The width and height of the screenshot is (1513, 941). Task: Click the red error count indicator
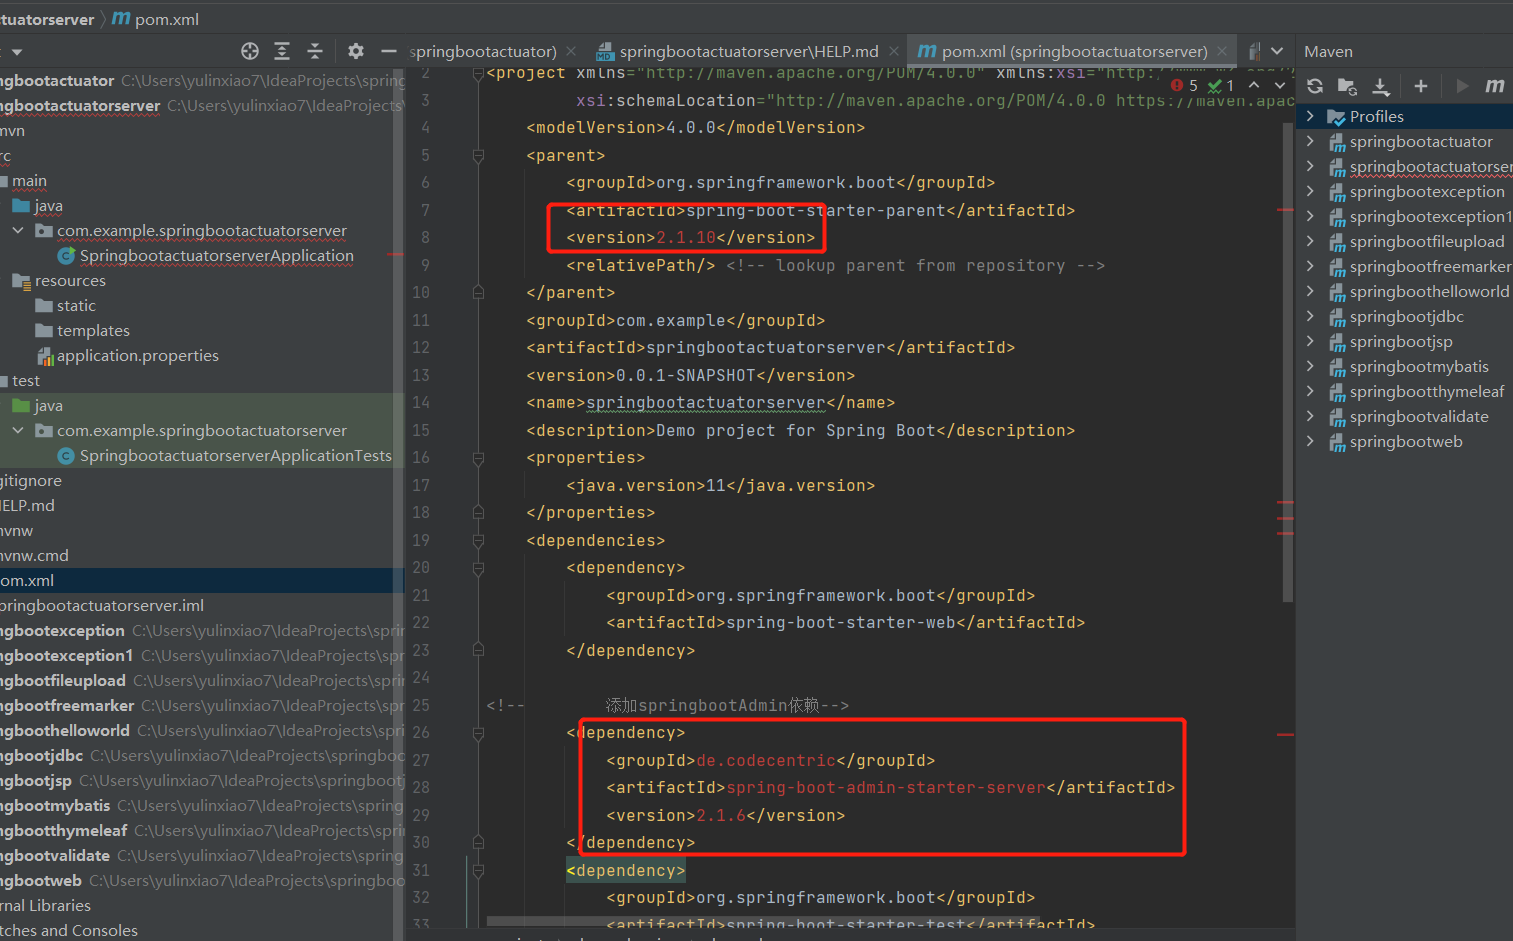click(x=1184, y=85)
